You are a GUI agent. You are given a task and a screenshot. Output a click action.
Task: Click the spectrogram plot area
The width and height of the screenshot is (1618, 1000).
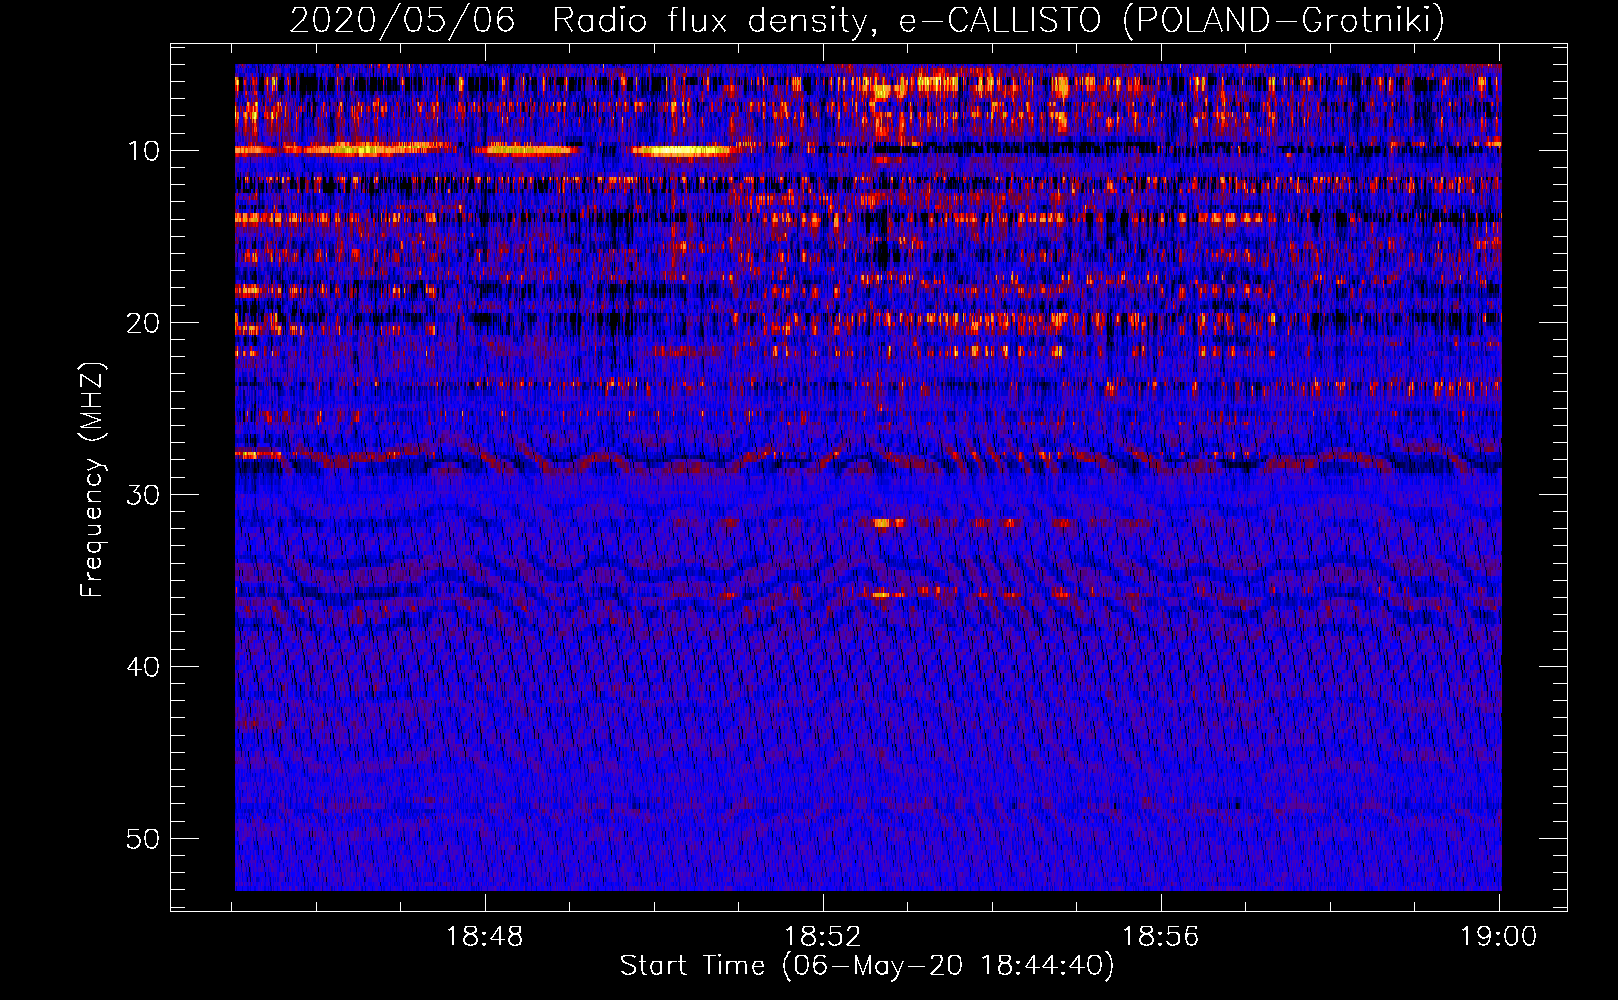pyautogui.click(x=868, y=477)
